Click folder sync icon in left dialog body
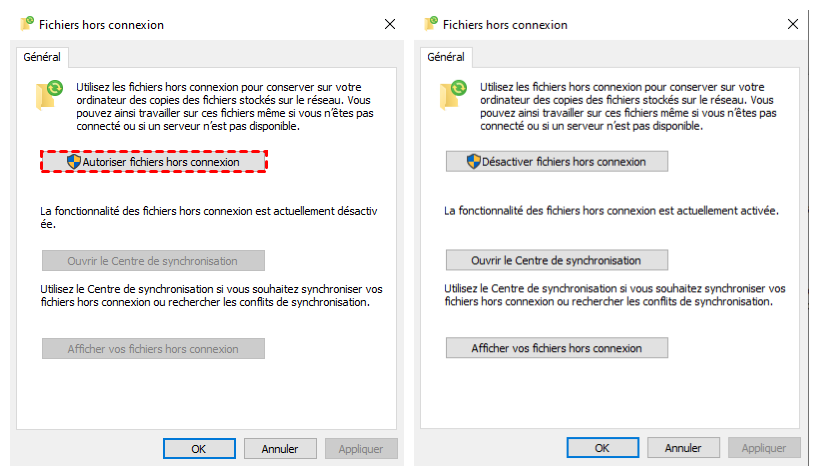The image size is (819, 476). pos(51,94)
